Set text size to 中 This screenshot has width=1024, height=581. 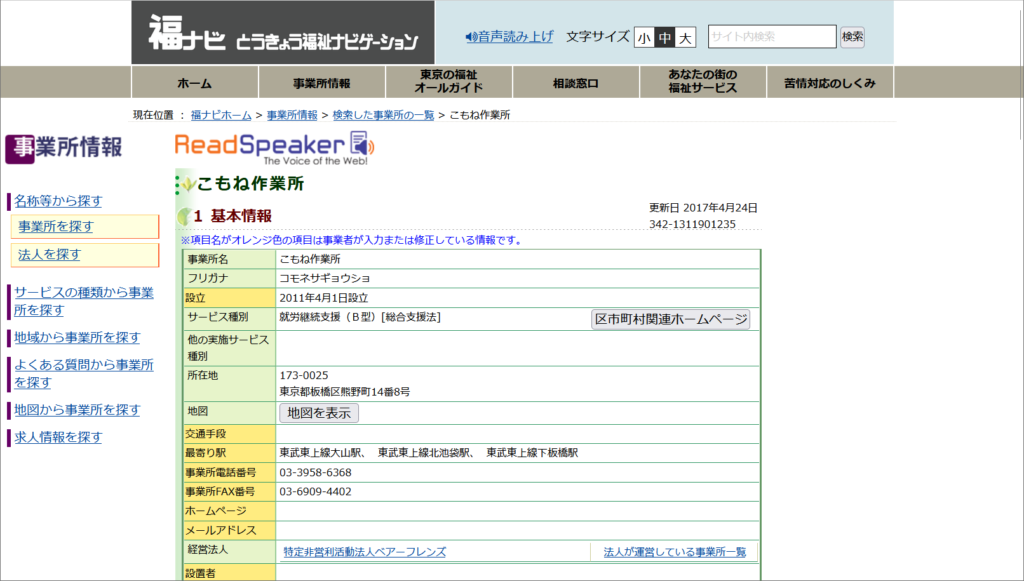(664, 38)
